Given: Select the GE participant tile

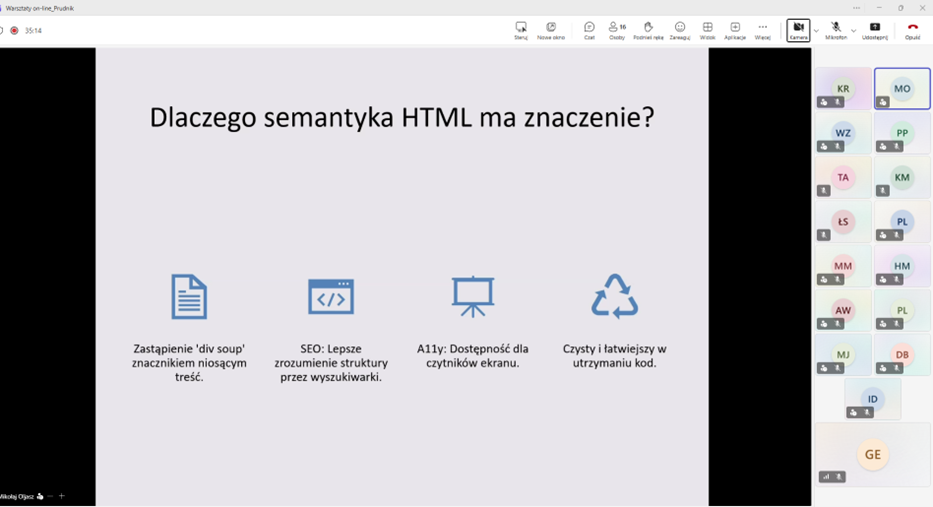Looking at the screenshot, I should coord(873,455).
